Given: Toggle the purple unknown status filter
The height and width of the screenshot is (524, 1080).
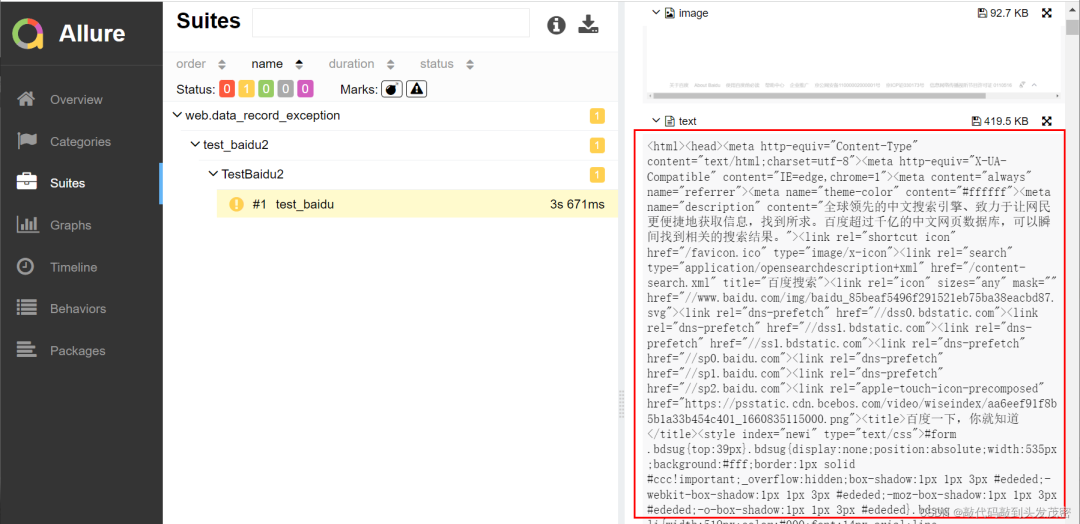Looking at the screenshot, I should click(x=305, y=89).
